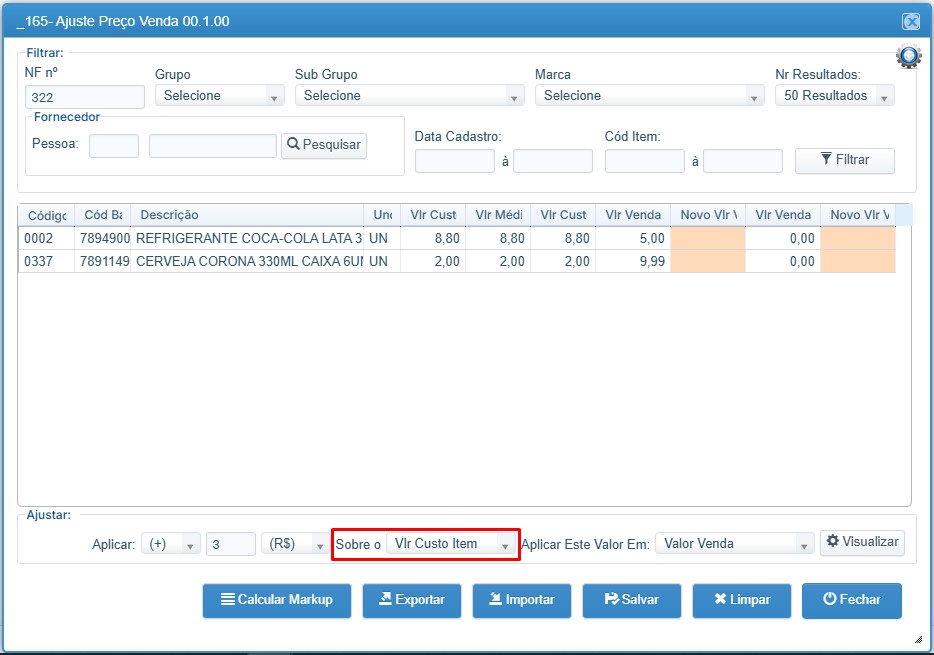Click the Pesquisar button
This screenshot has height=655, width=934.
coord(324,145)
